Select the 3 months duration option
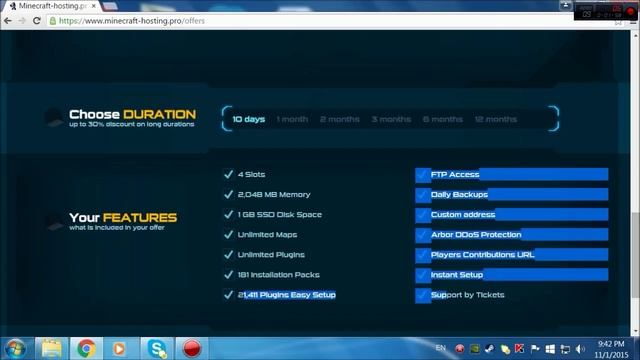Viewport: 640px width, 360px height. coord(391,119)
